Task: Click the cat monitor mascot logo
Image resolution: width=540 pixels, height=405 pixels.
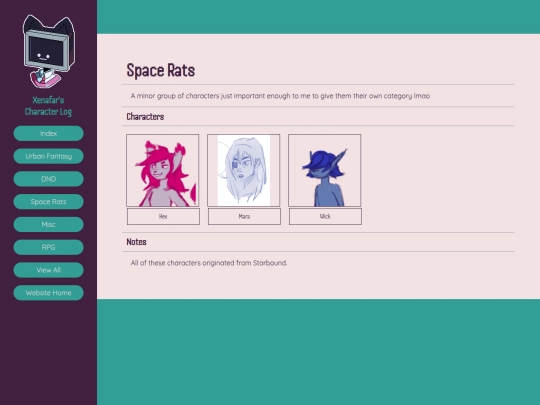Action: 49,51
